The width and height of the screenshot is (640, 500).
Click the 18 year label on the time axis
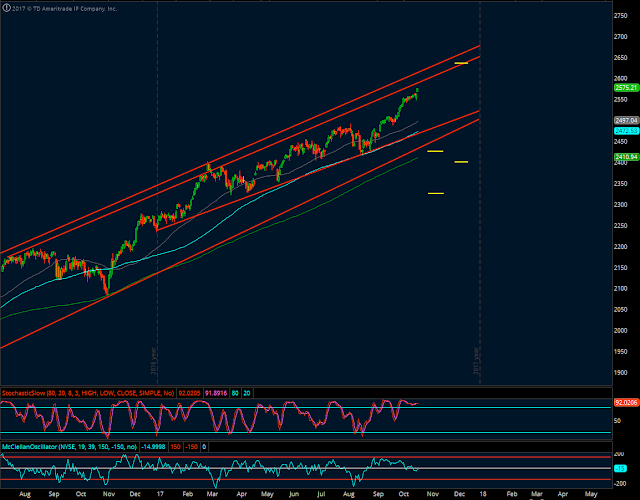pyautogui.click(x=482, y=494)
